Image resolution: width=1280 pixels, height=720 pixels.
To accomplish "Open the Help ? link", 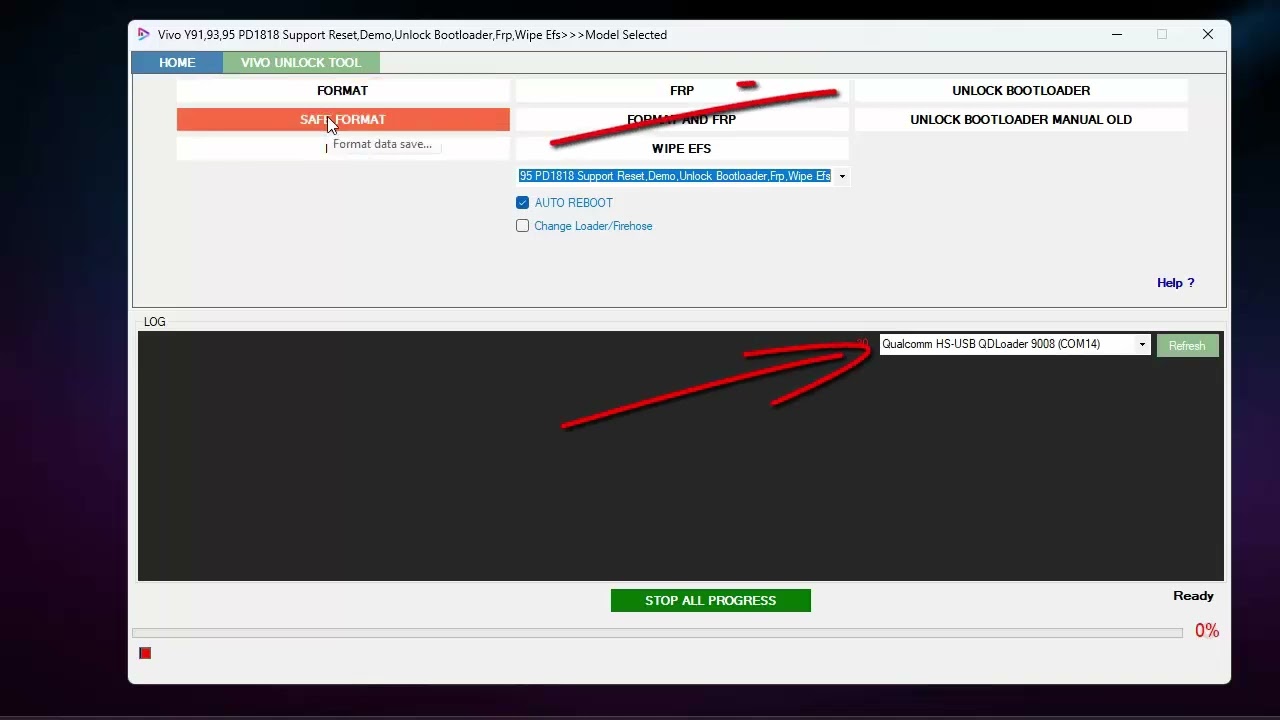I will point(1176,283).
